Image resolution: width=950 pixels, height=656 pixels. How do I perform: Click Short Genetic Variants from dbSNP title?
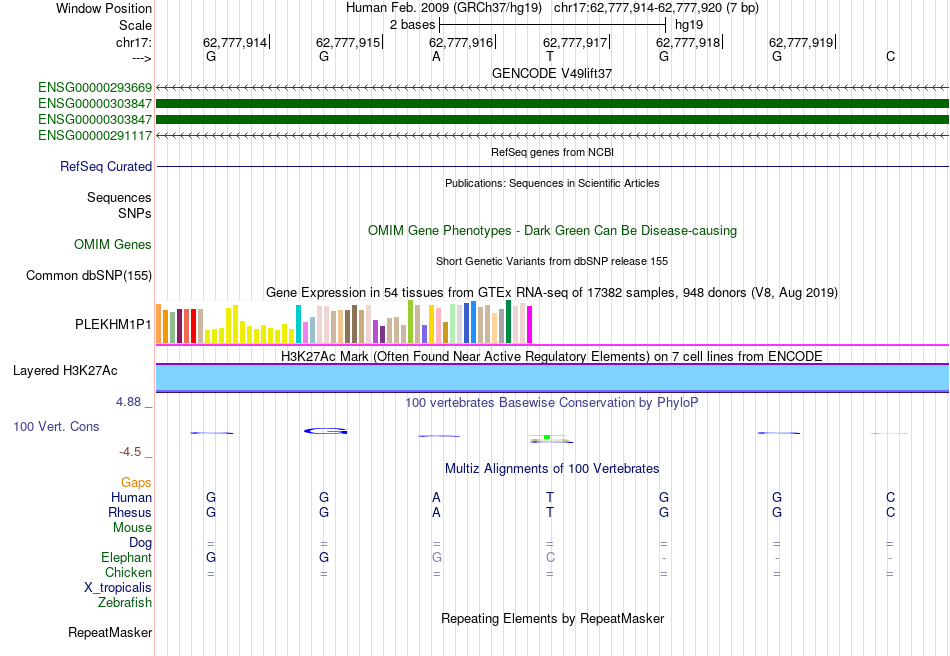tap(552, 262)
